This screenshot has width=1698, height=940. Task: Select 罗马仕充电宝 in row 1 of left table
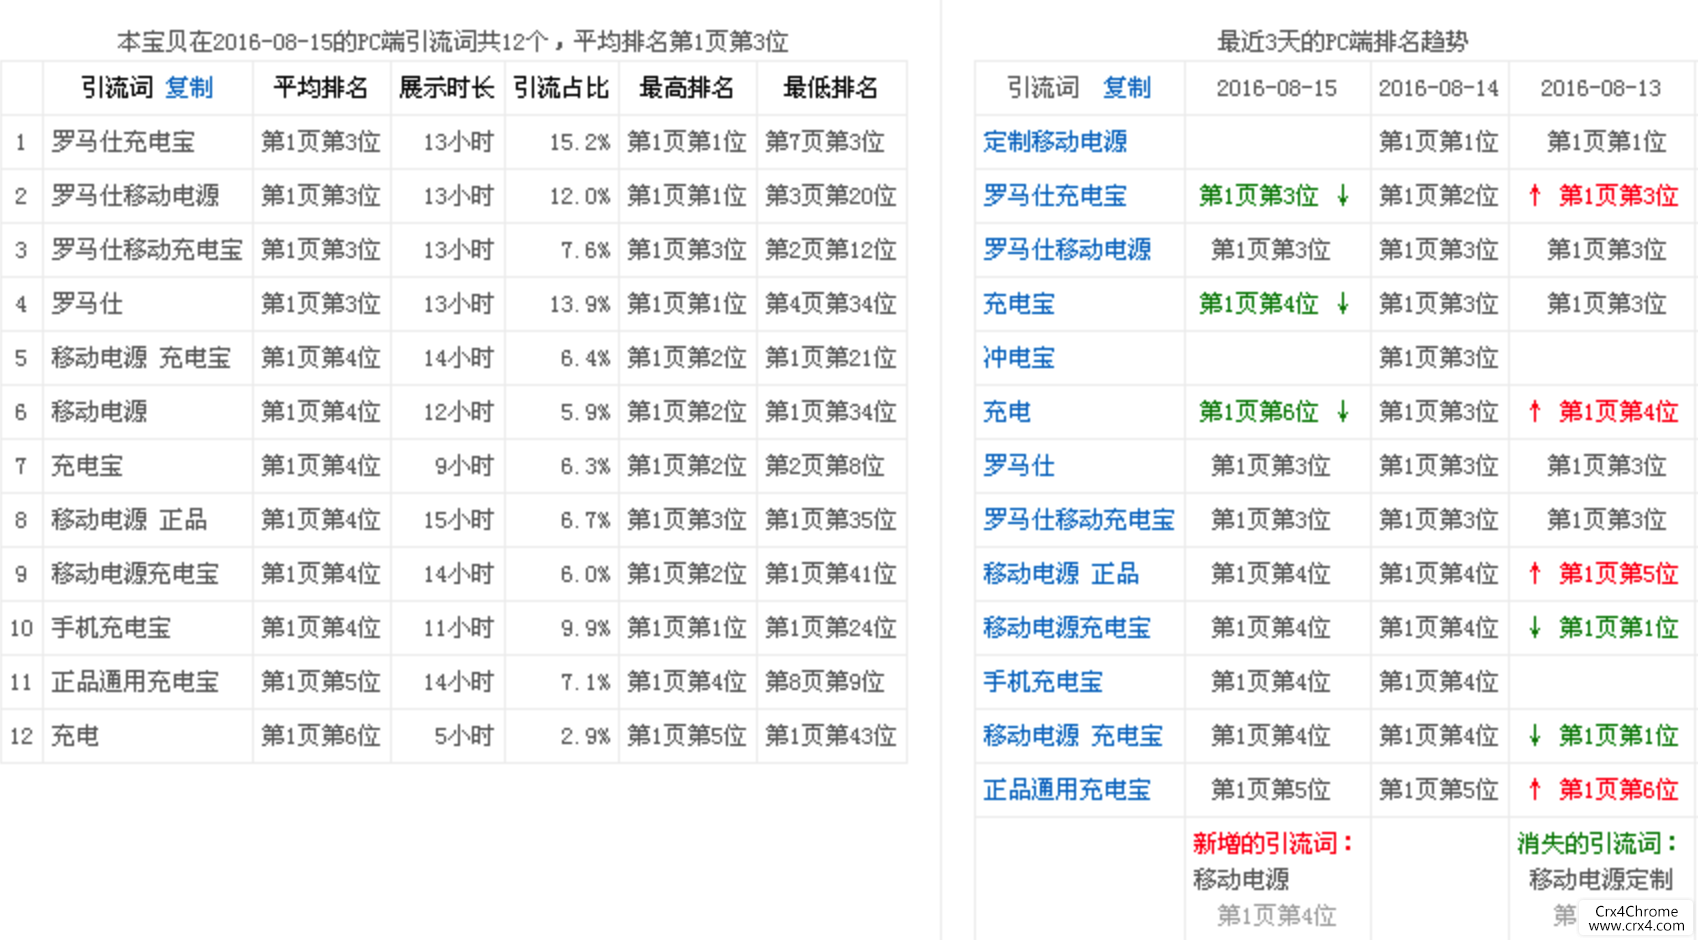[123, 142]
